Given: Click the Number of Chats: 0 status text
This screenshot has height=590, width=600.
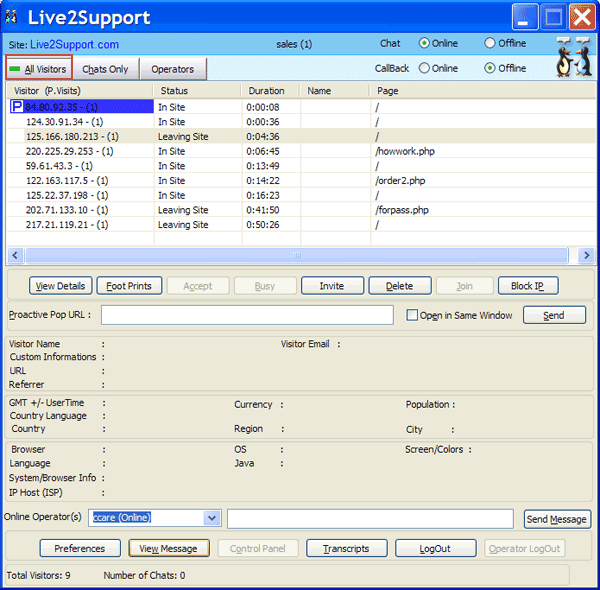Looking at the screenshot, I should point(144,575).
